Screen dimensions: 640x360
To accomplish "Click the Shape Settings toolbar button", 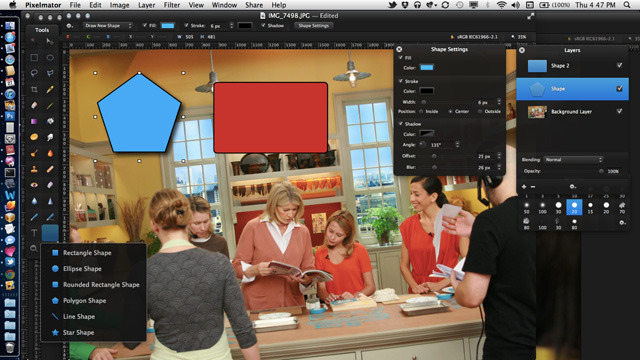I will [313, 25].
